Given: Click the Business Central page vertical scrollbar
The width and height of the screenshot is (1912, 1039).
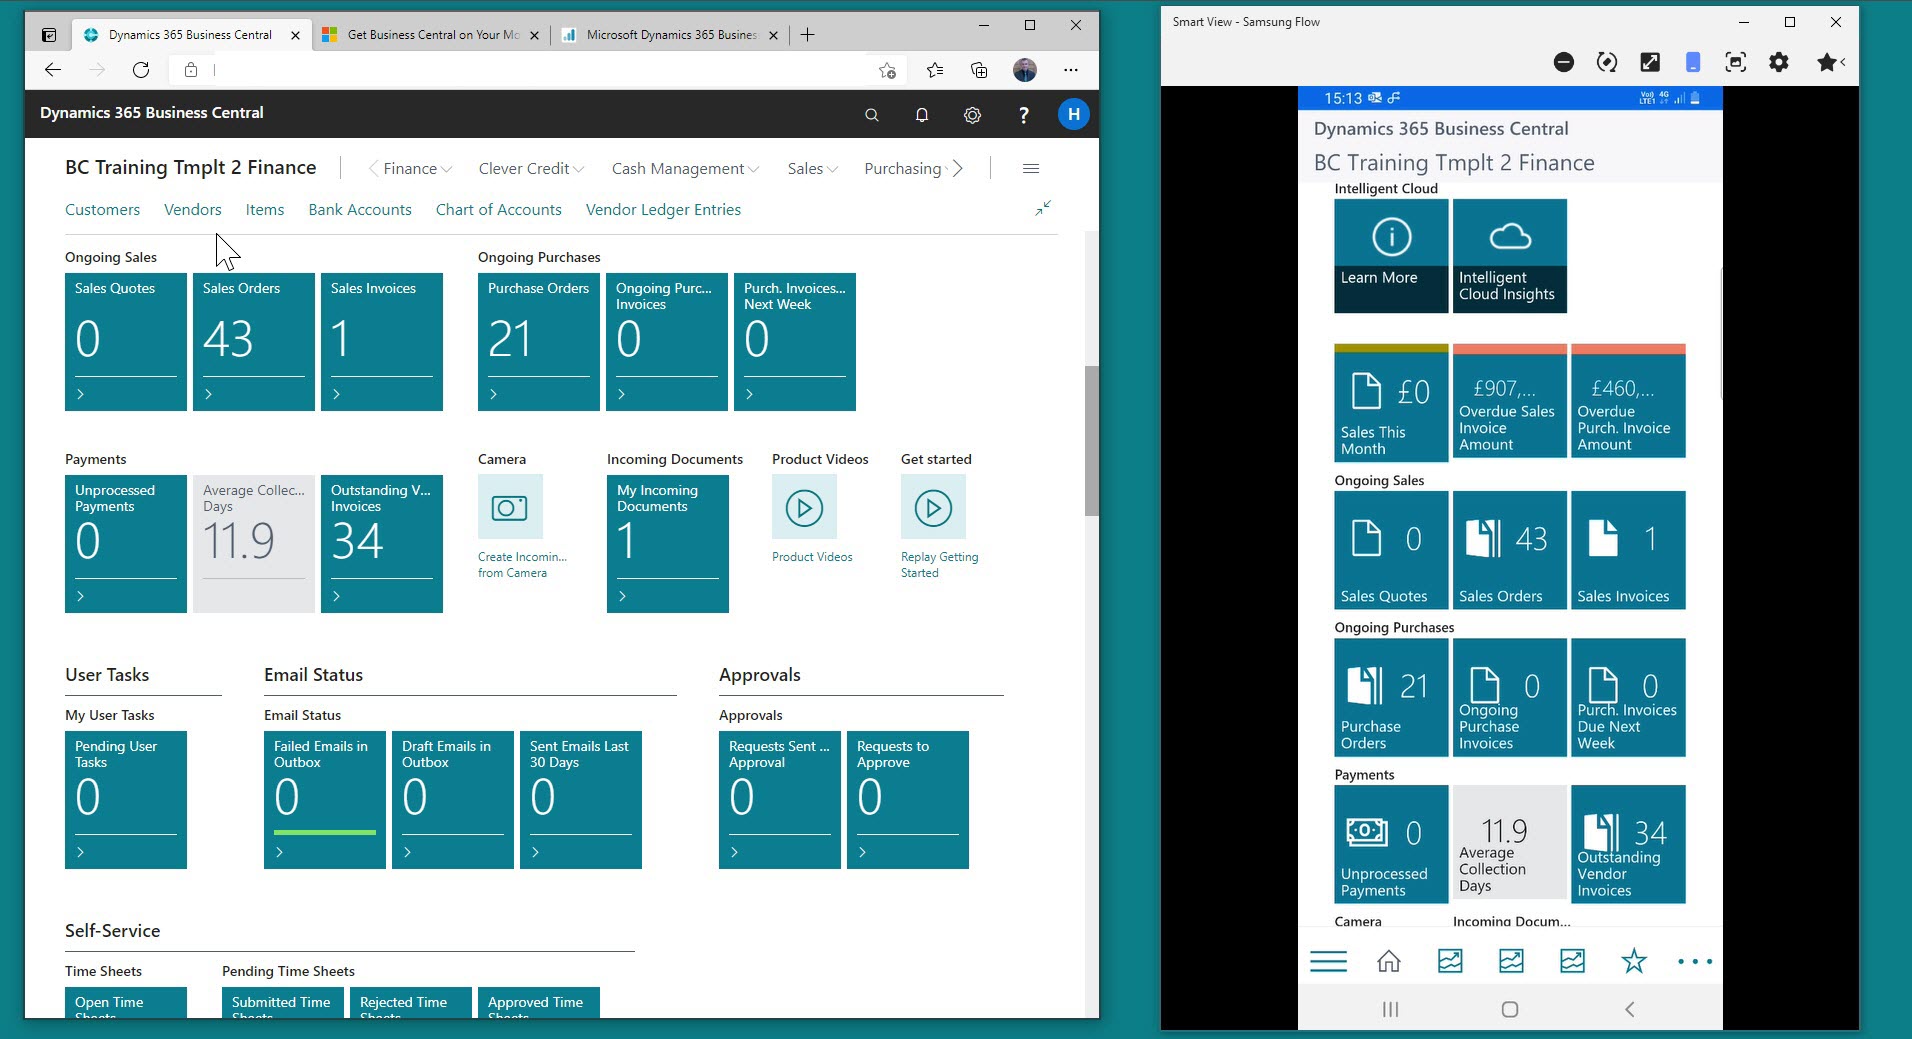Looking at the screenshot, I should 1092,440.
